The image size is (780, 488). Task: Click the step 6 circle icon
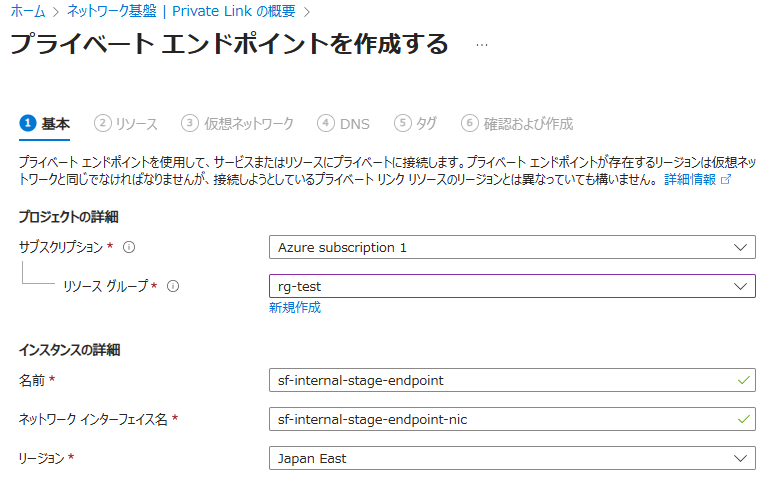(470, 123)
